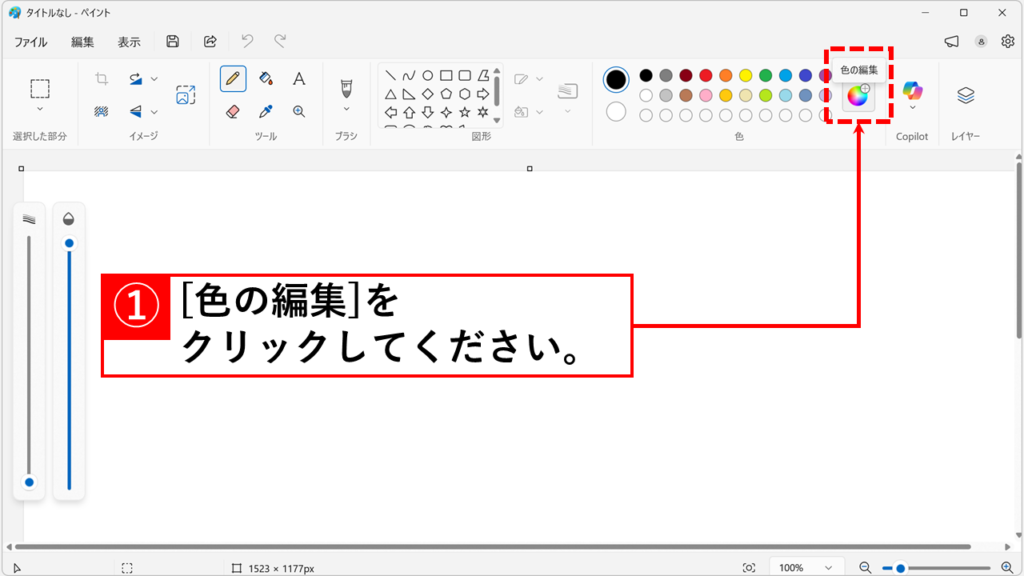Select the Eraser tool
Viewport: 1024px width, 576px height.
(x=233, y=111)
